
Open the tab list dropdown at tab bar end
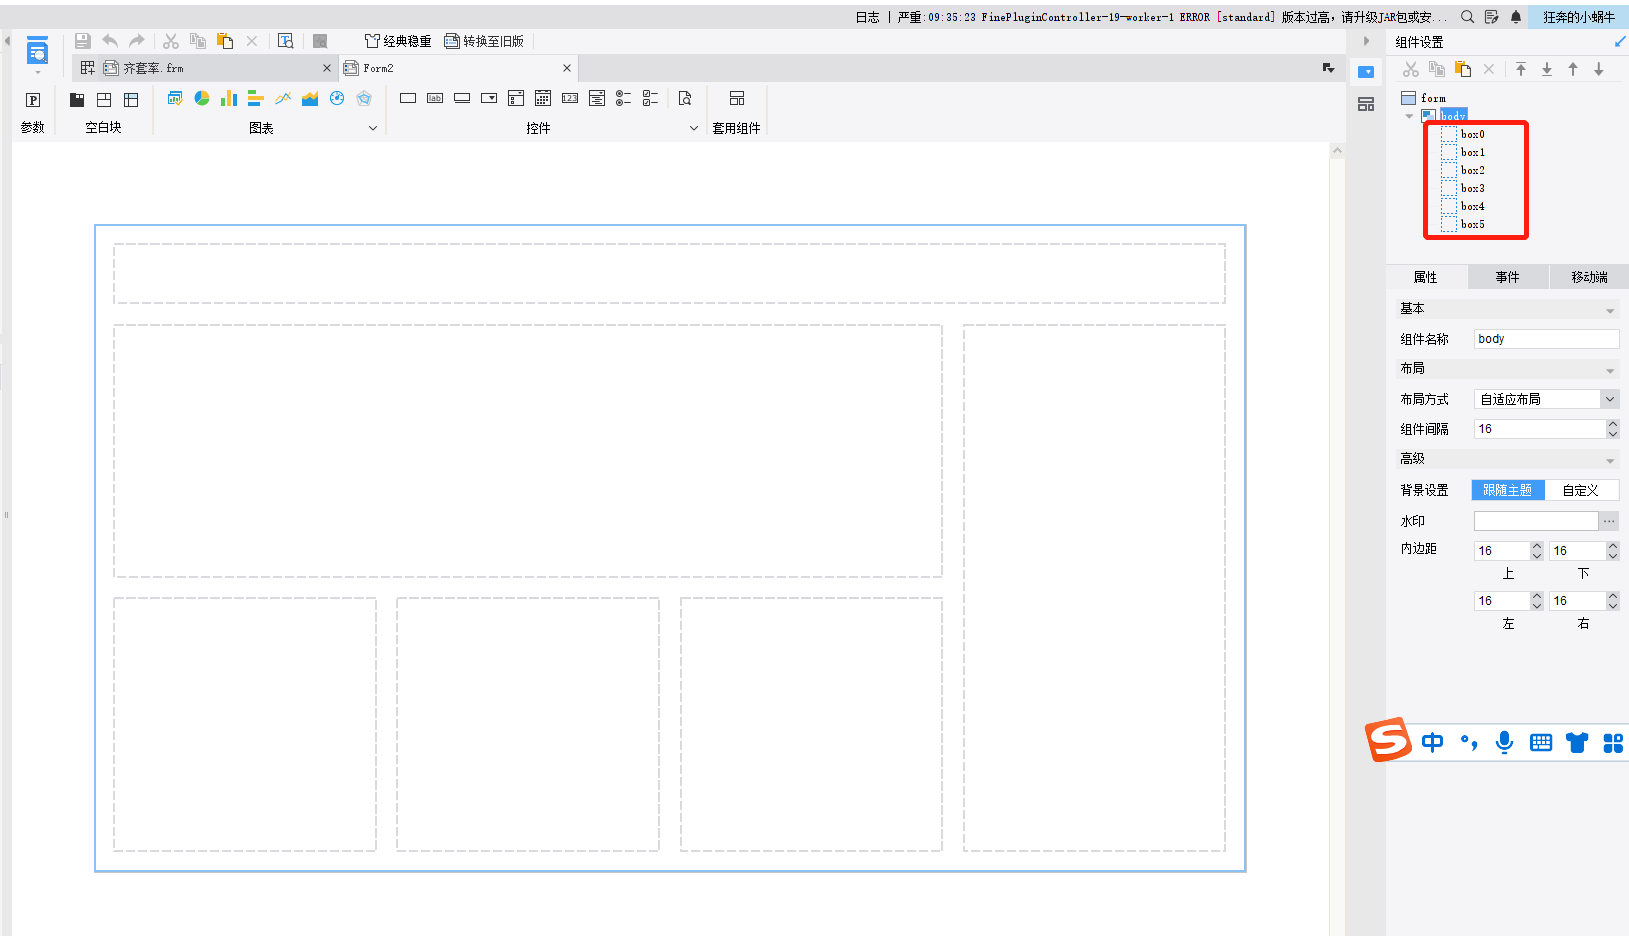(x=1328, y=68)
